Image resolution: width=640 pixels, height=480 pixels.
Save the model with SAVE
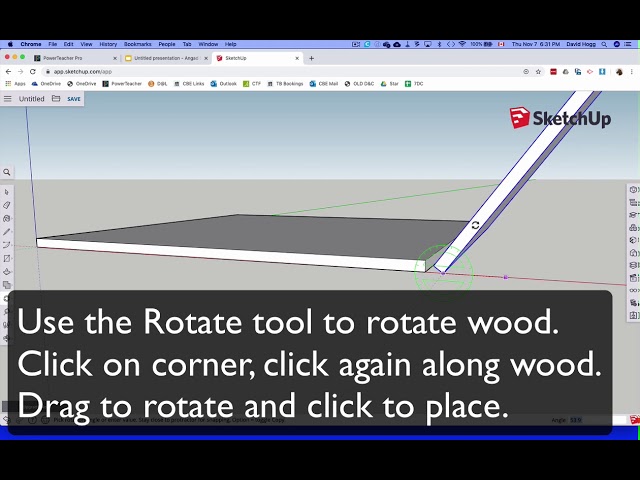coord(74,99)
